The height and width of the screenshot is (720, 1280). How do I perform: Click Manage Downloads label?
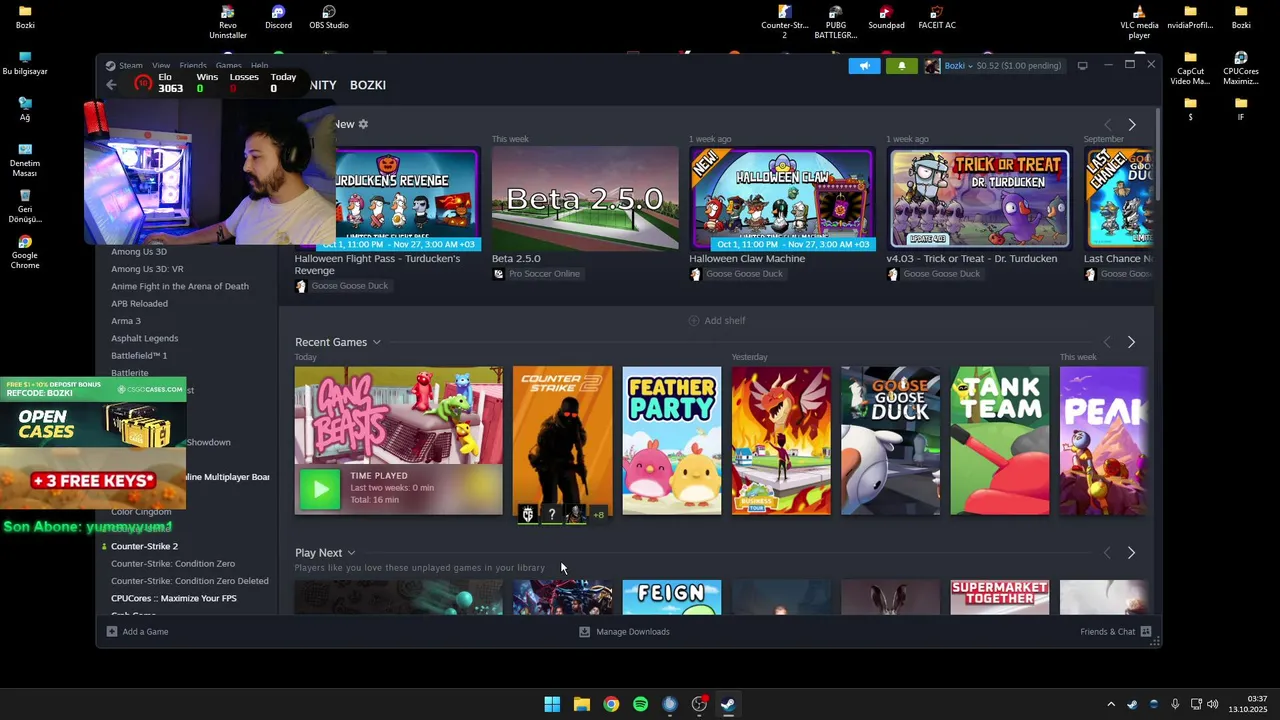point(633,632)
